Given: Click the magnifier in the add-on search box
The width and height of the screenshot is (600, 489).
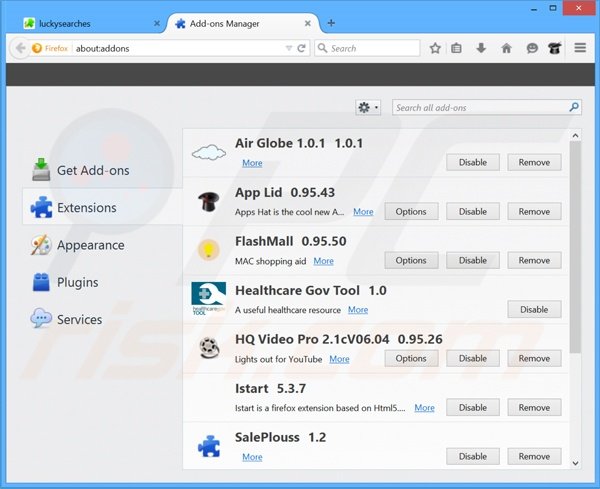Looking at the screenshot, I should (x=574, y=108).
